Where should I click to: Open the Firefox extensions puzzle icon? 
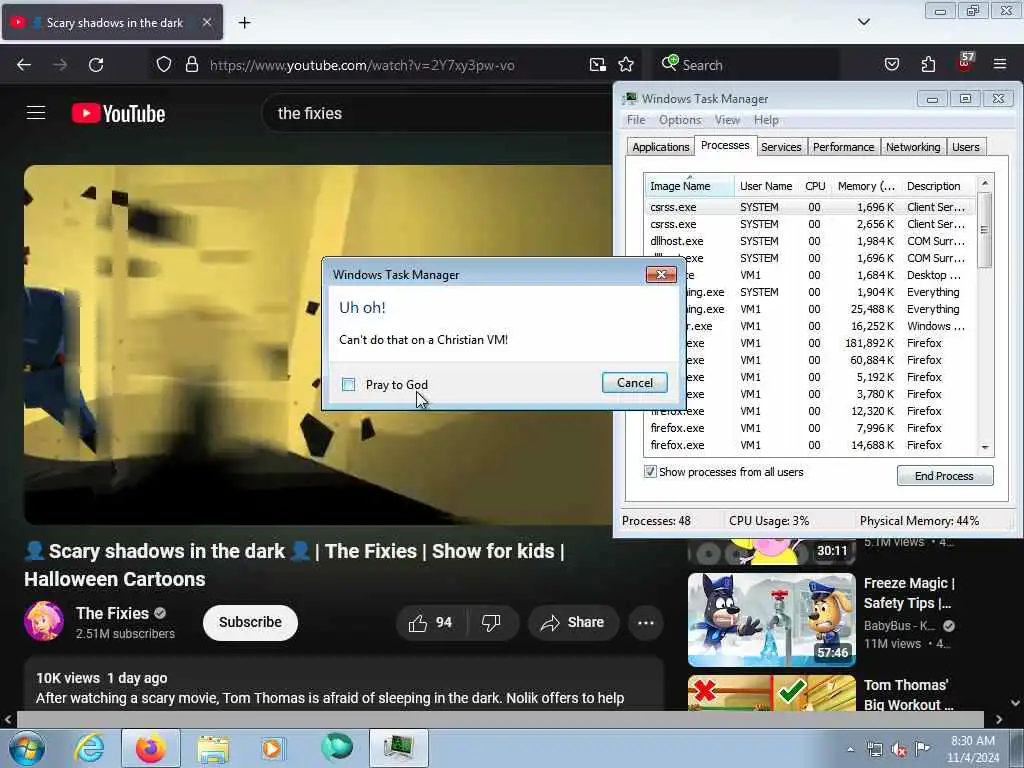click(x=928, y=65)
